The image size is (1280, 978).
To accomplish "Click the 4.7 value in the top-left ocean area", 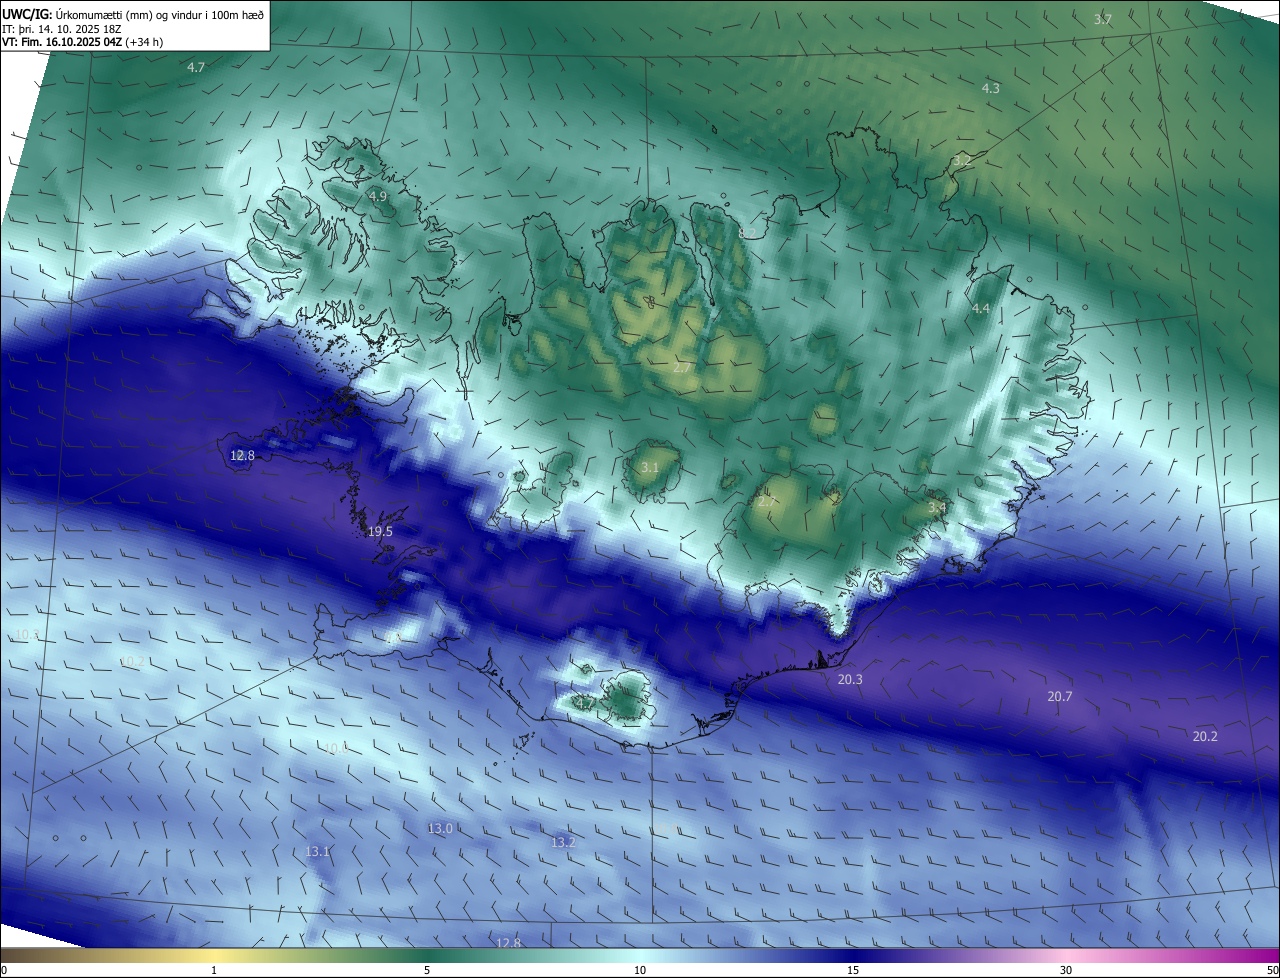I will (x=196, y=67).
